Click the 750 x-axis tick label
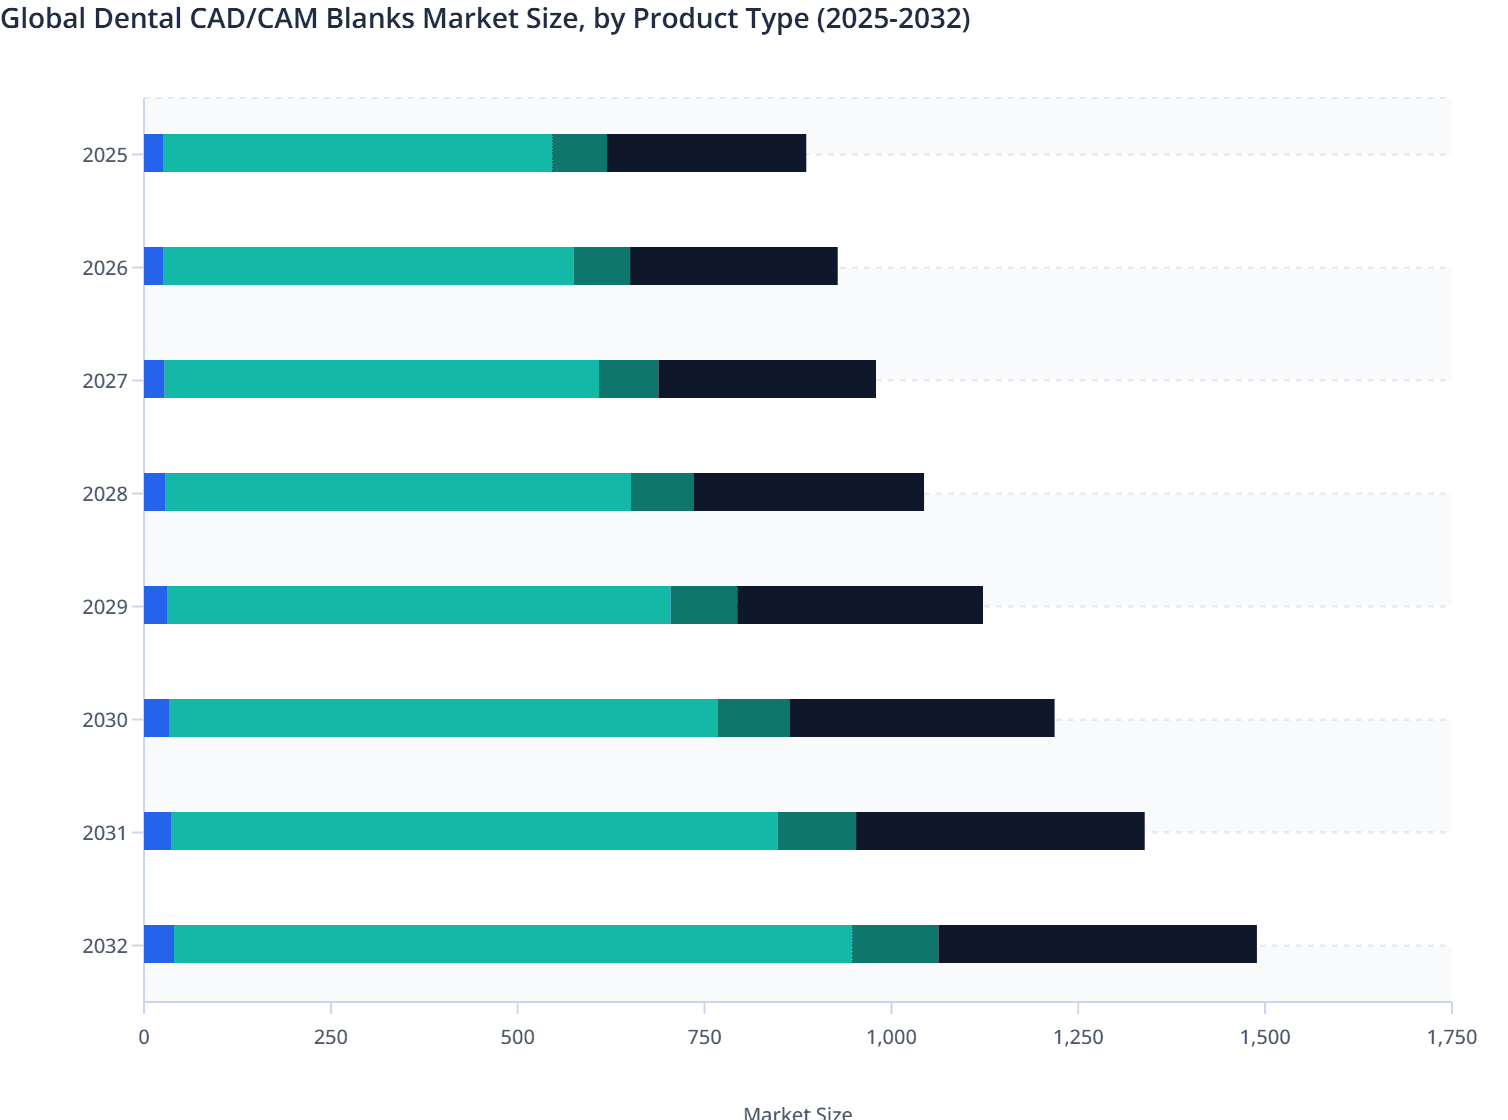The image size is (1508, 1120). (705, 1037)
